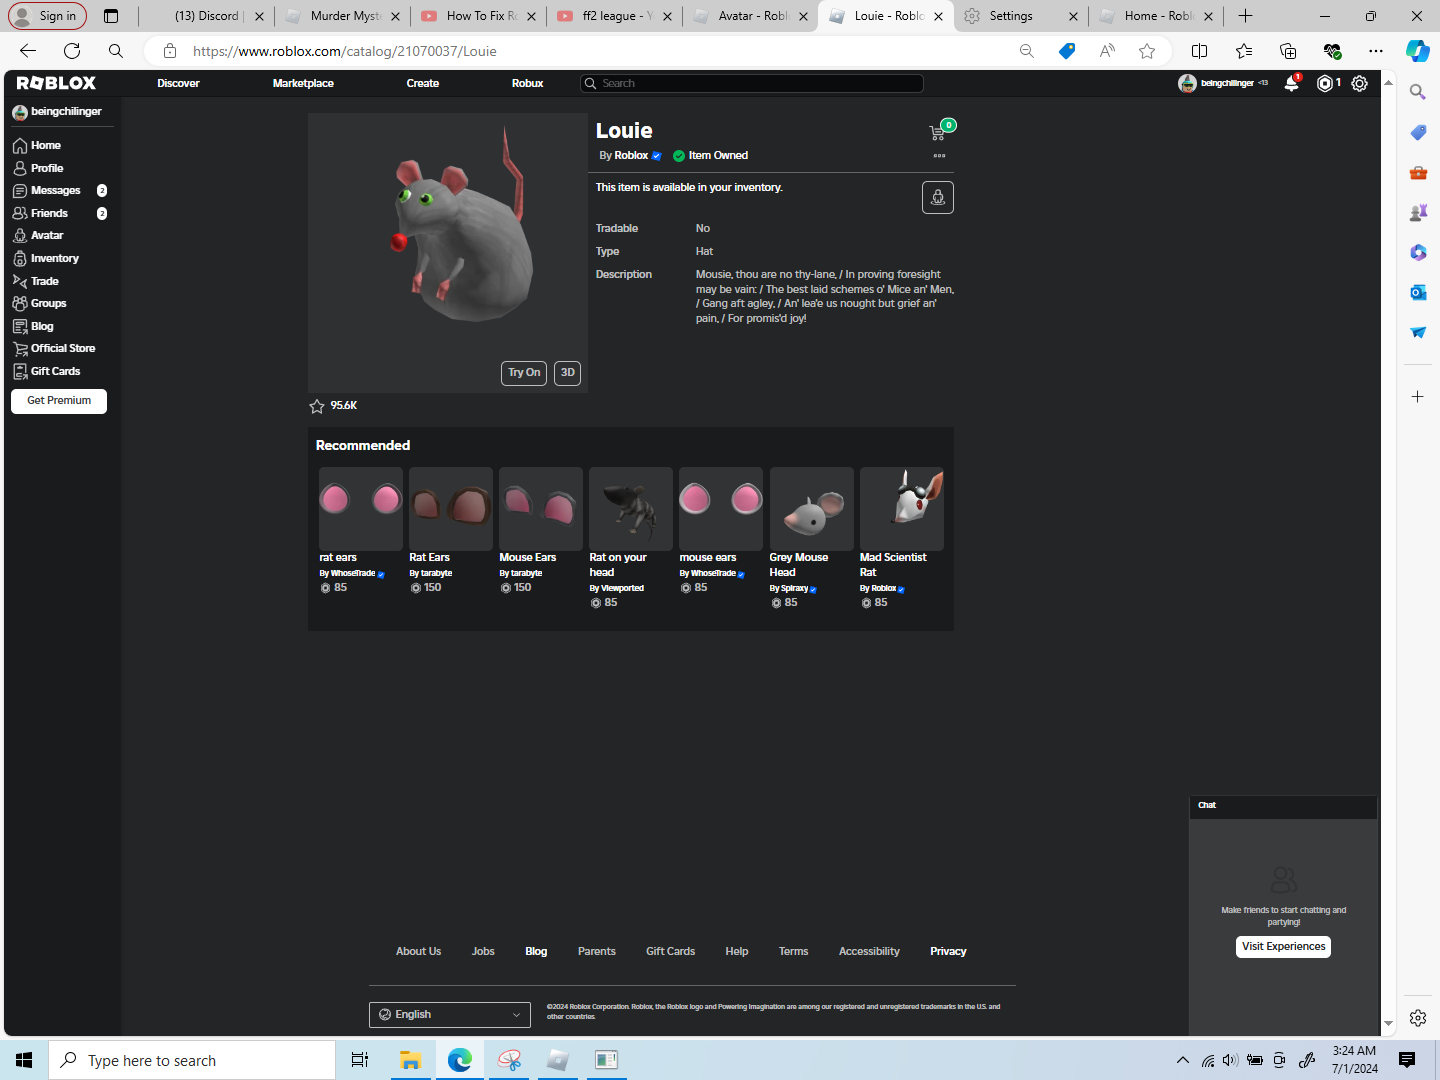Viewport: 1440px width, 1080px height.
Task: Refresh the browser page
Action: pos(72,51)
